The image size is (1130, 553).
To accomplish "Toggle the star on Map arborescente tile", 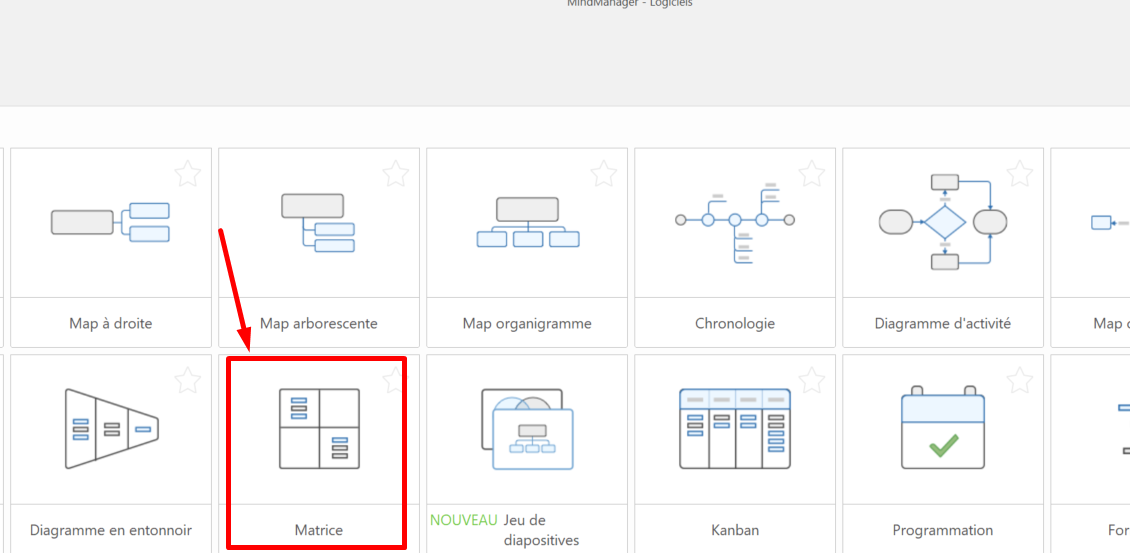I will pyautogui.click(x=396, y=174).
